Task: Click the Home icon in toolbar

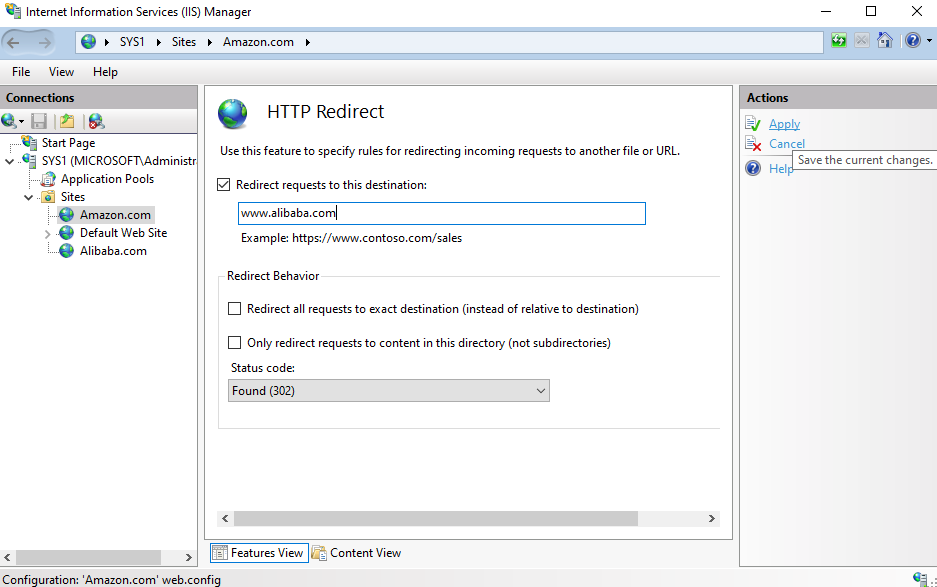Action: [885, 41]
